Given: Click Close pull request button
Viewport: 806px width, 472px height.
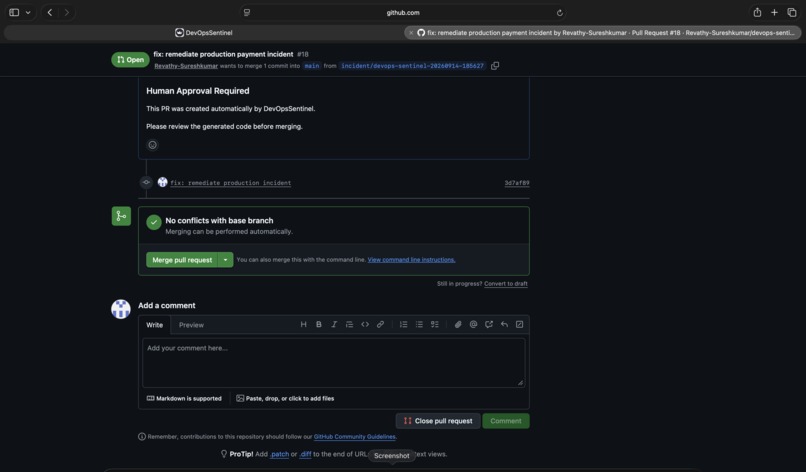Looking at the screenshot, I should click(x=438, y=421).
